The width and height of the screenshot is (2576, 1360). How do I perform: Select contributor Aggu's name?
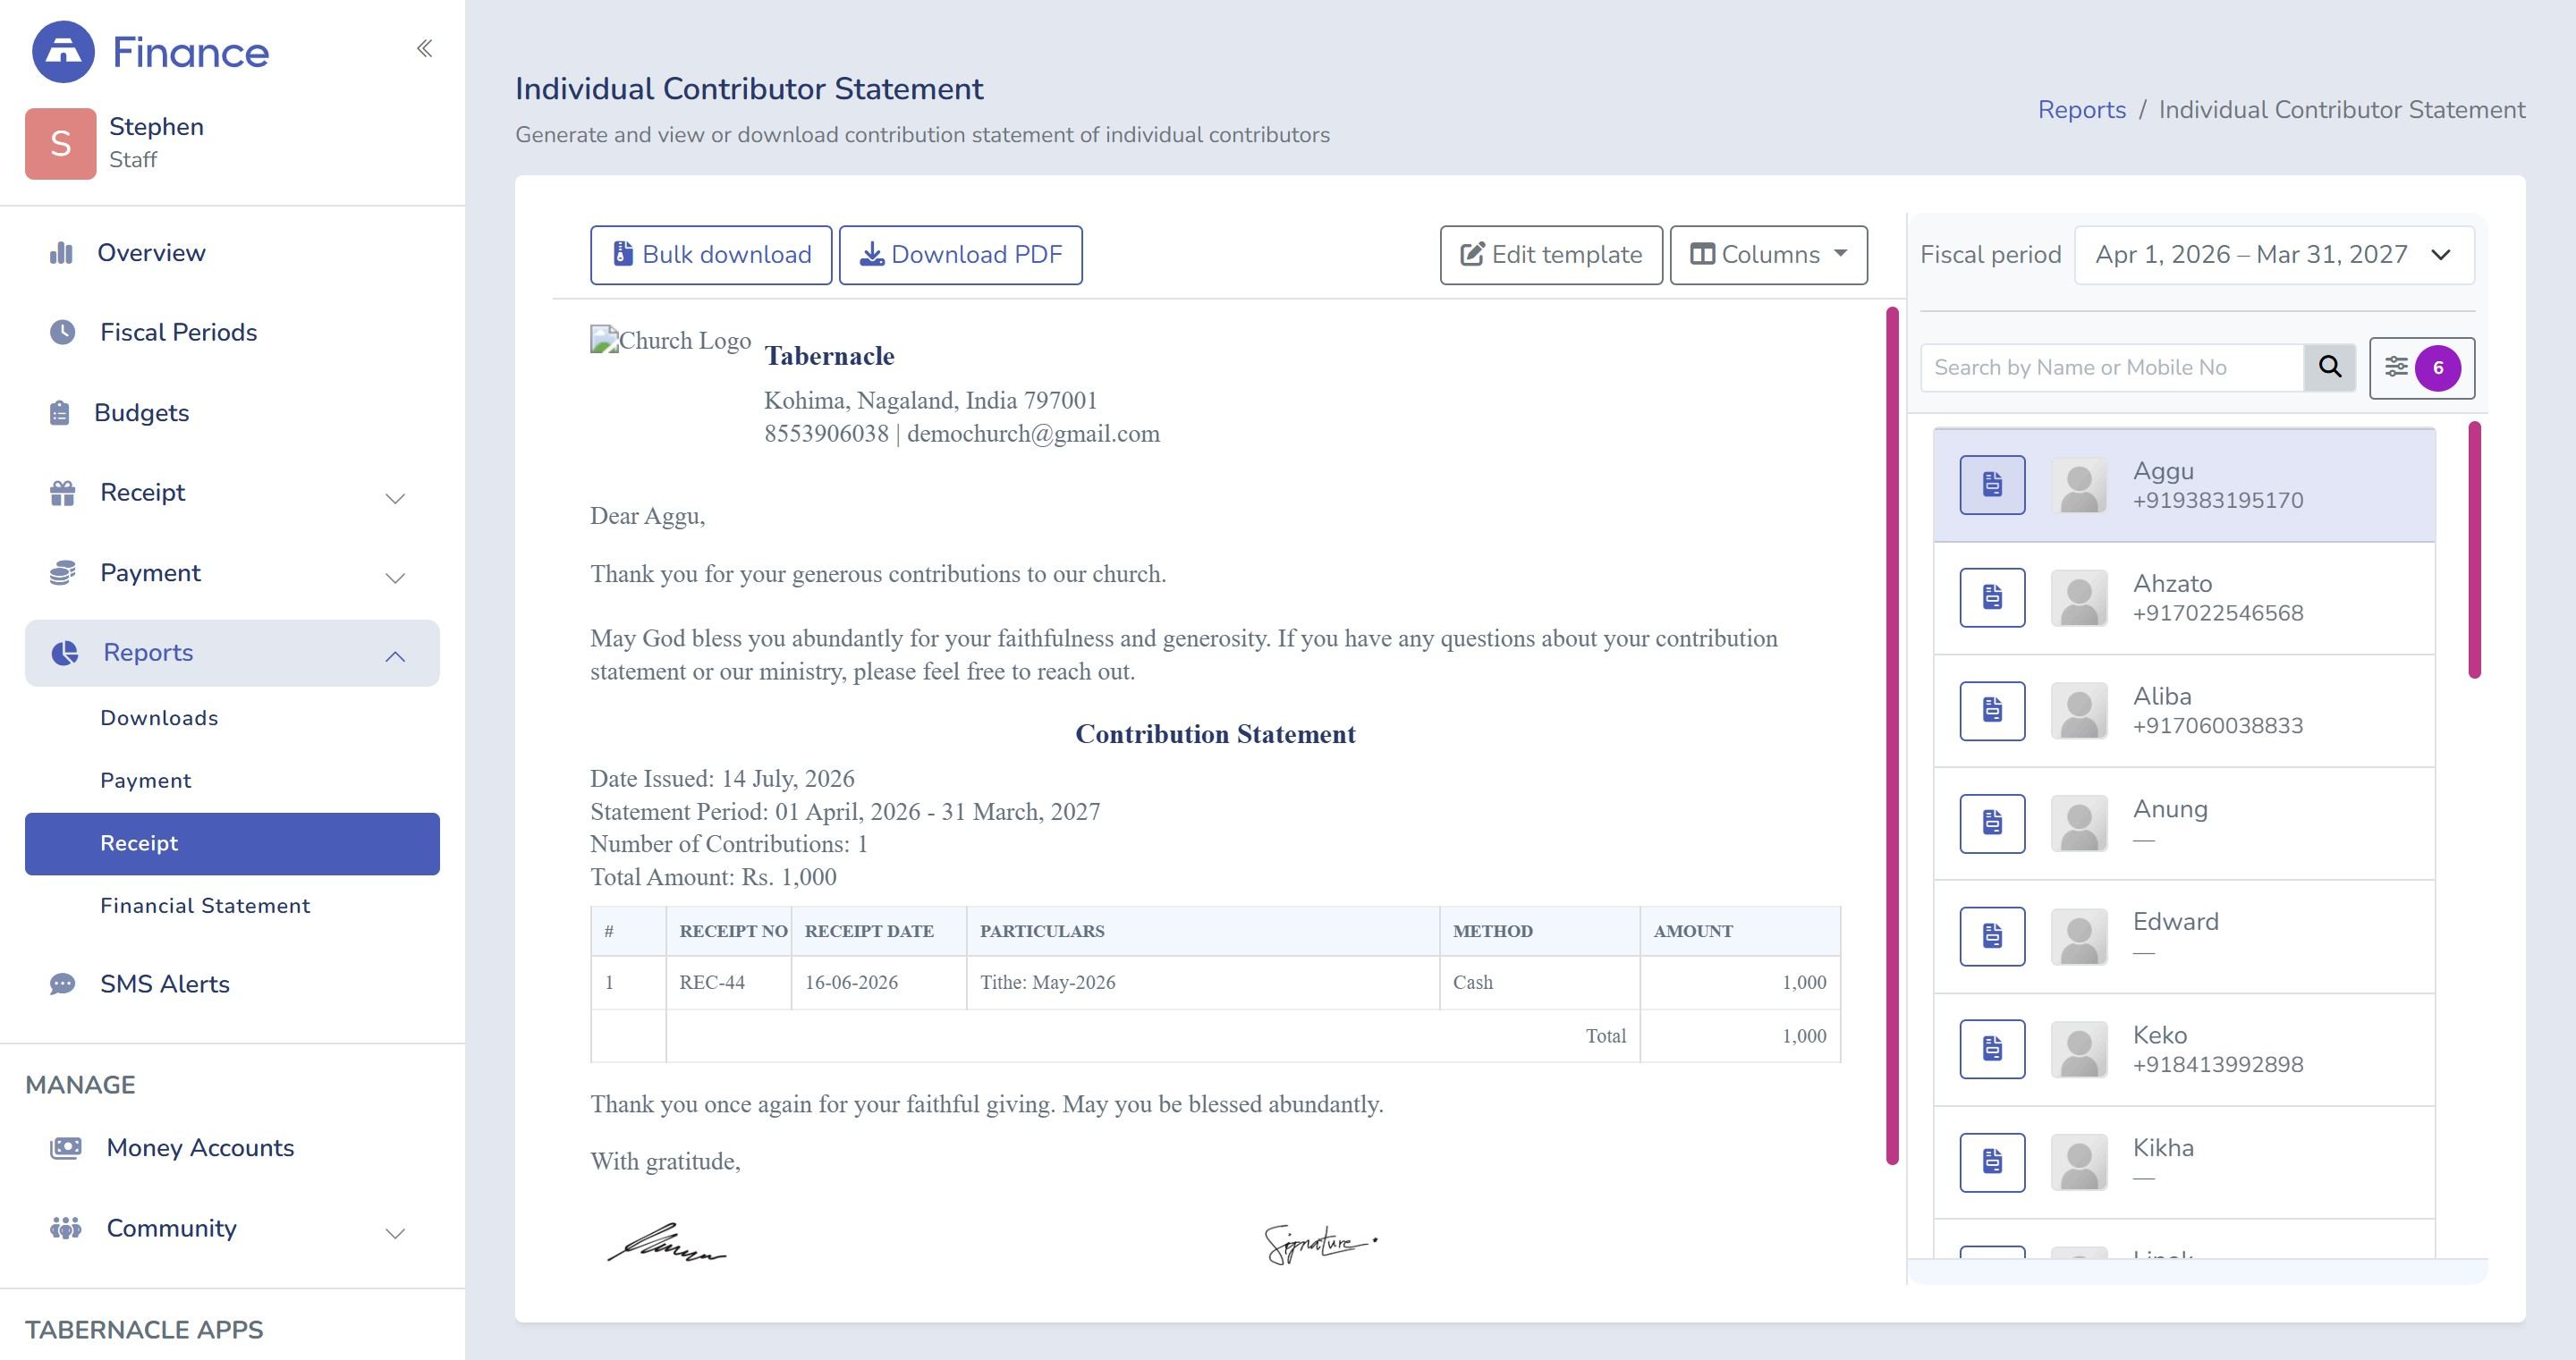click(2163, 470)
